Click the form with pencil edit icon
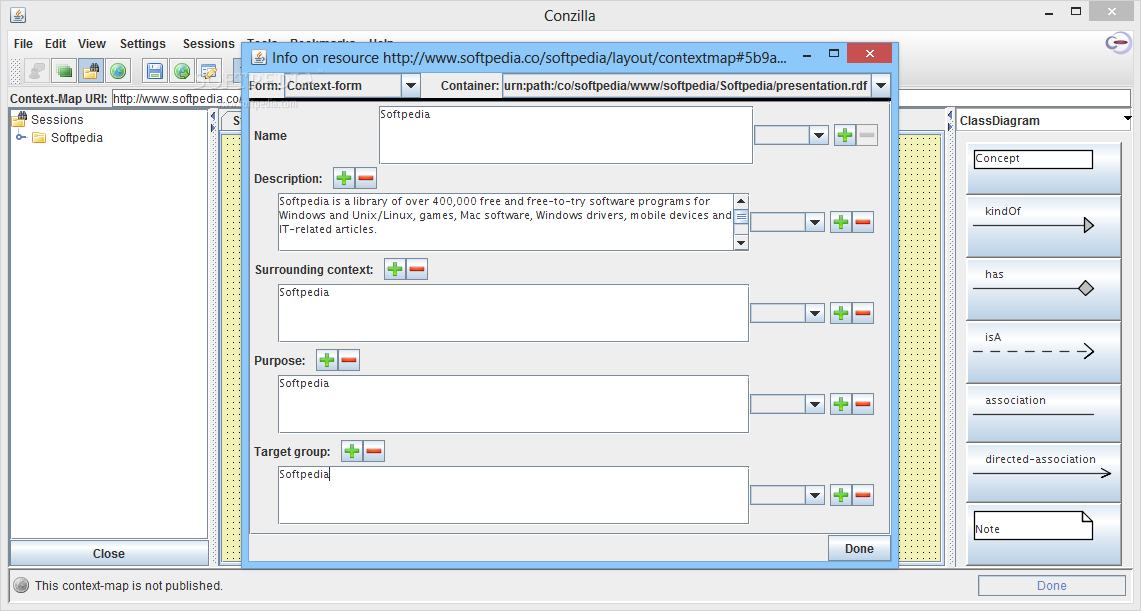 pos(209,71)
